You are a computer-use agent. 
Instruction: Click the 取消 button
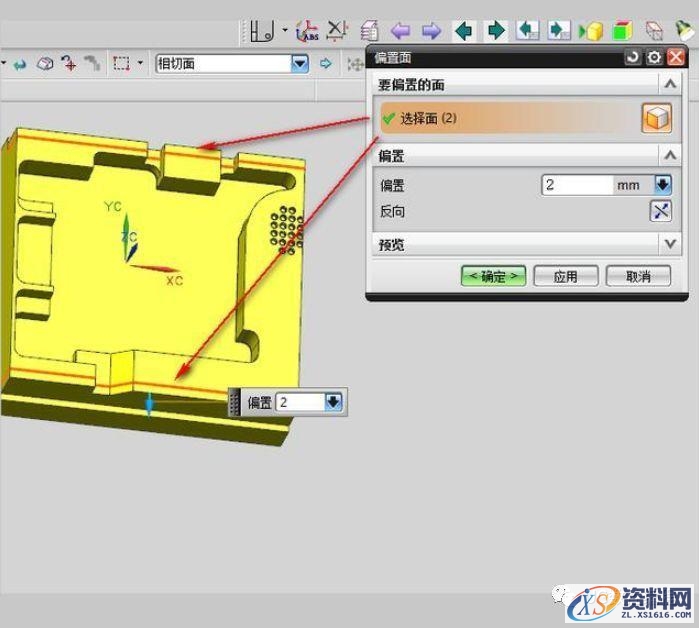[x=637, y=276]
